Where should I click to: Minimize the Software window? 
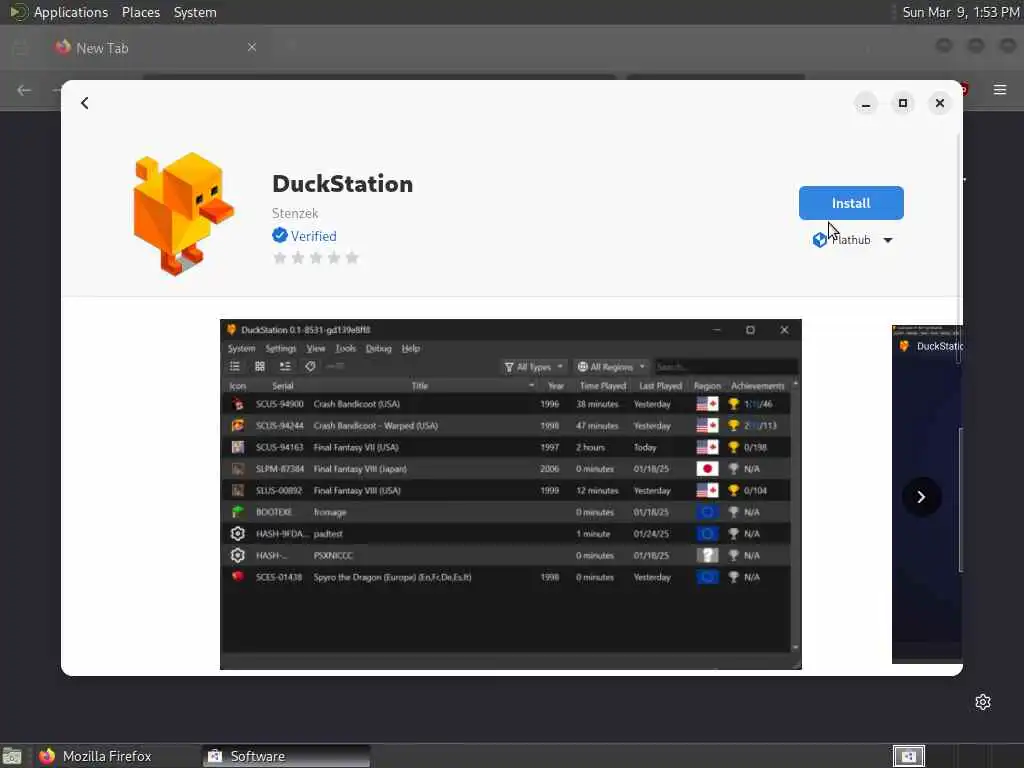(x=866, y=103)
